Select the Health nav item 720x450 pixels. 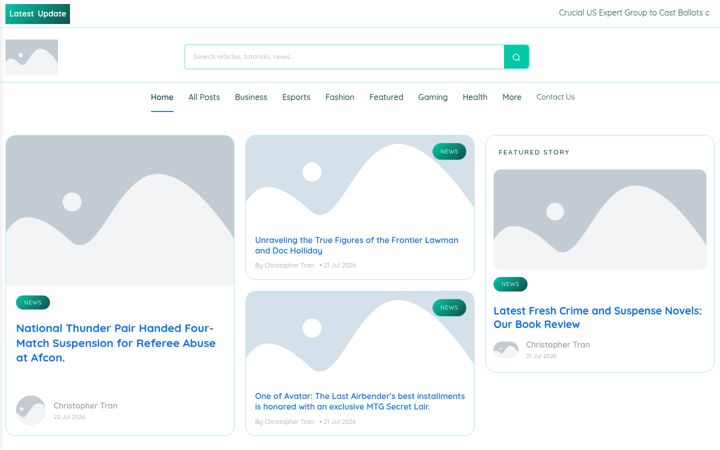click(475, 97)
